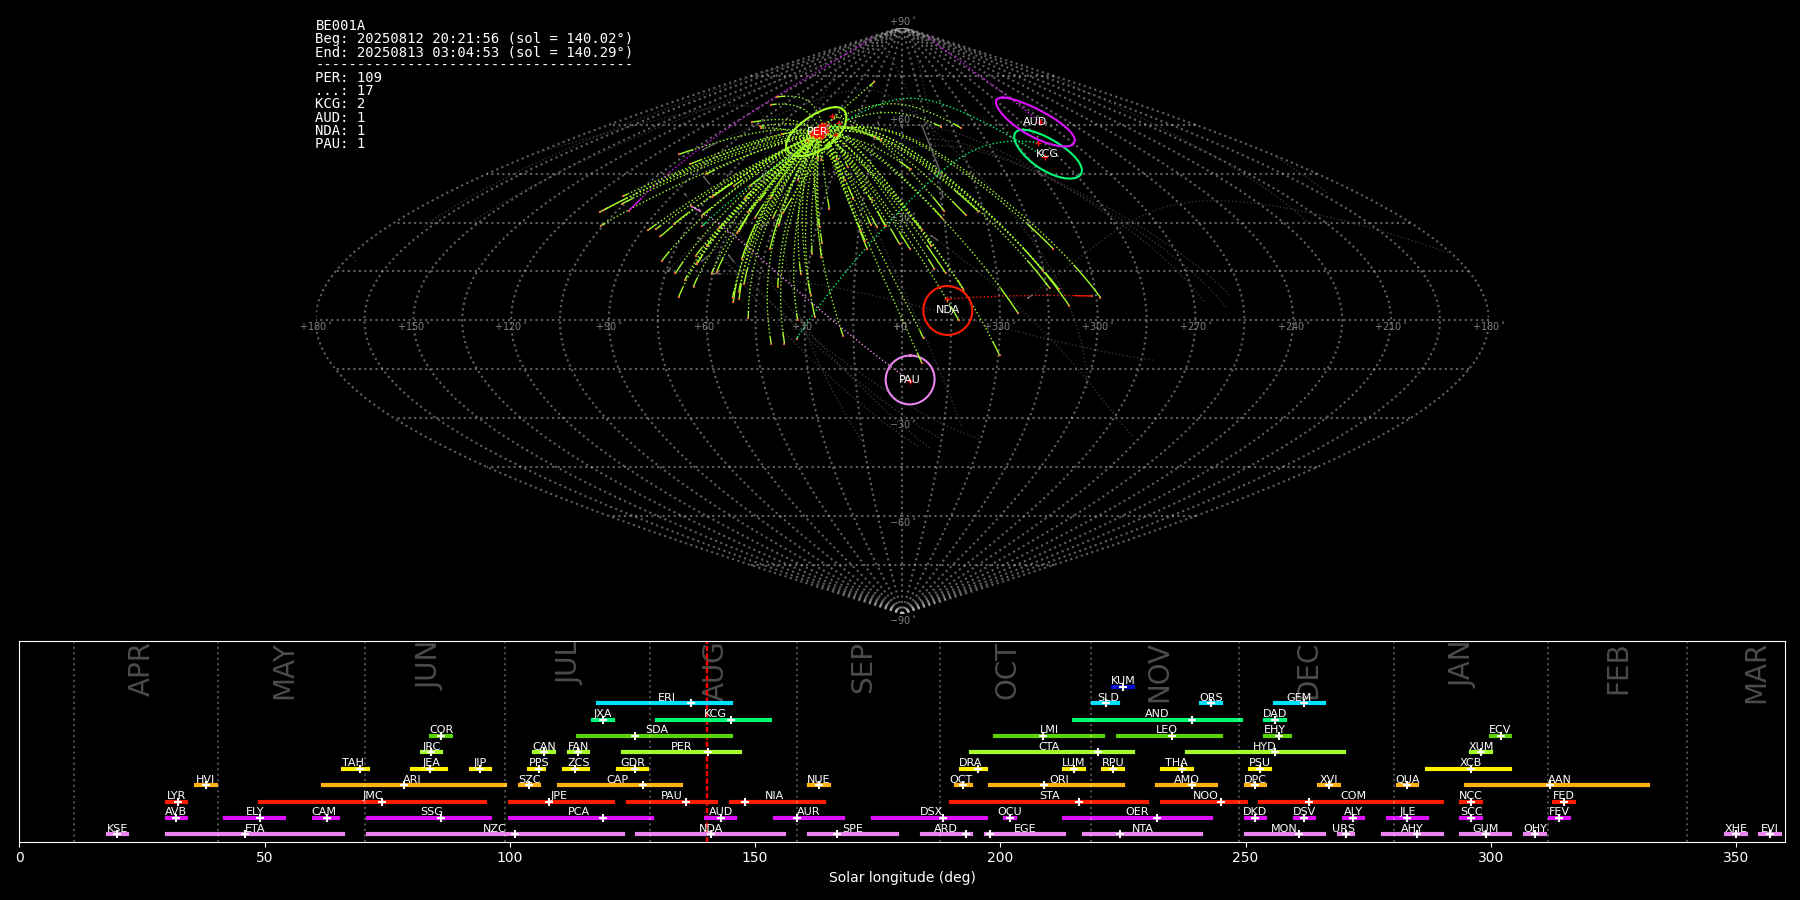This screenshot has width=1800, height=900.
Task: Click the red COM shower bar
Action: pyautogui.click(x=1351, y=801)
